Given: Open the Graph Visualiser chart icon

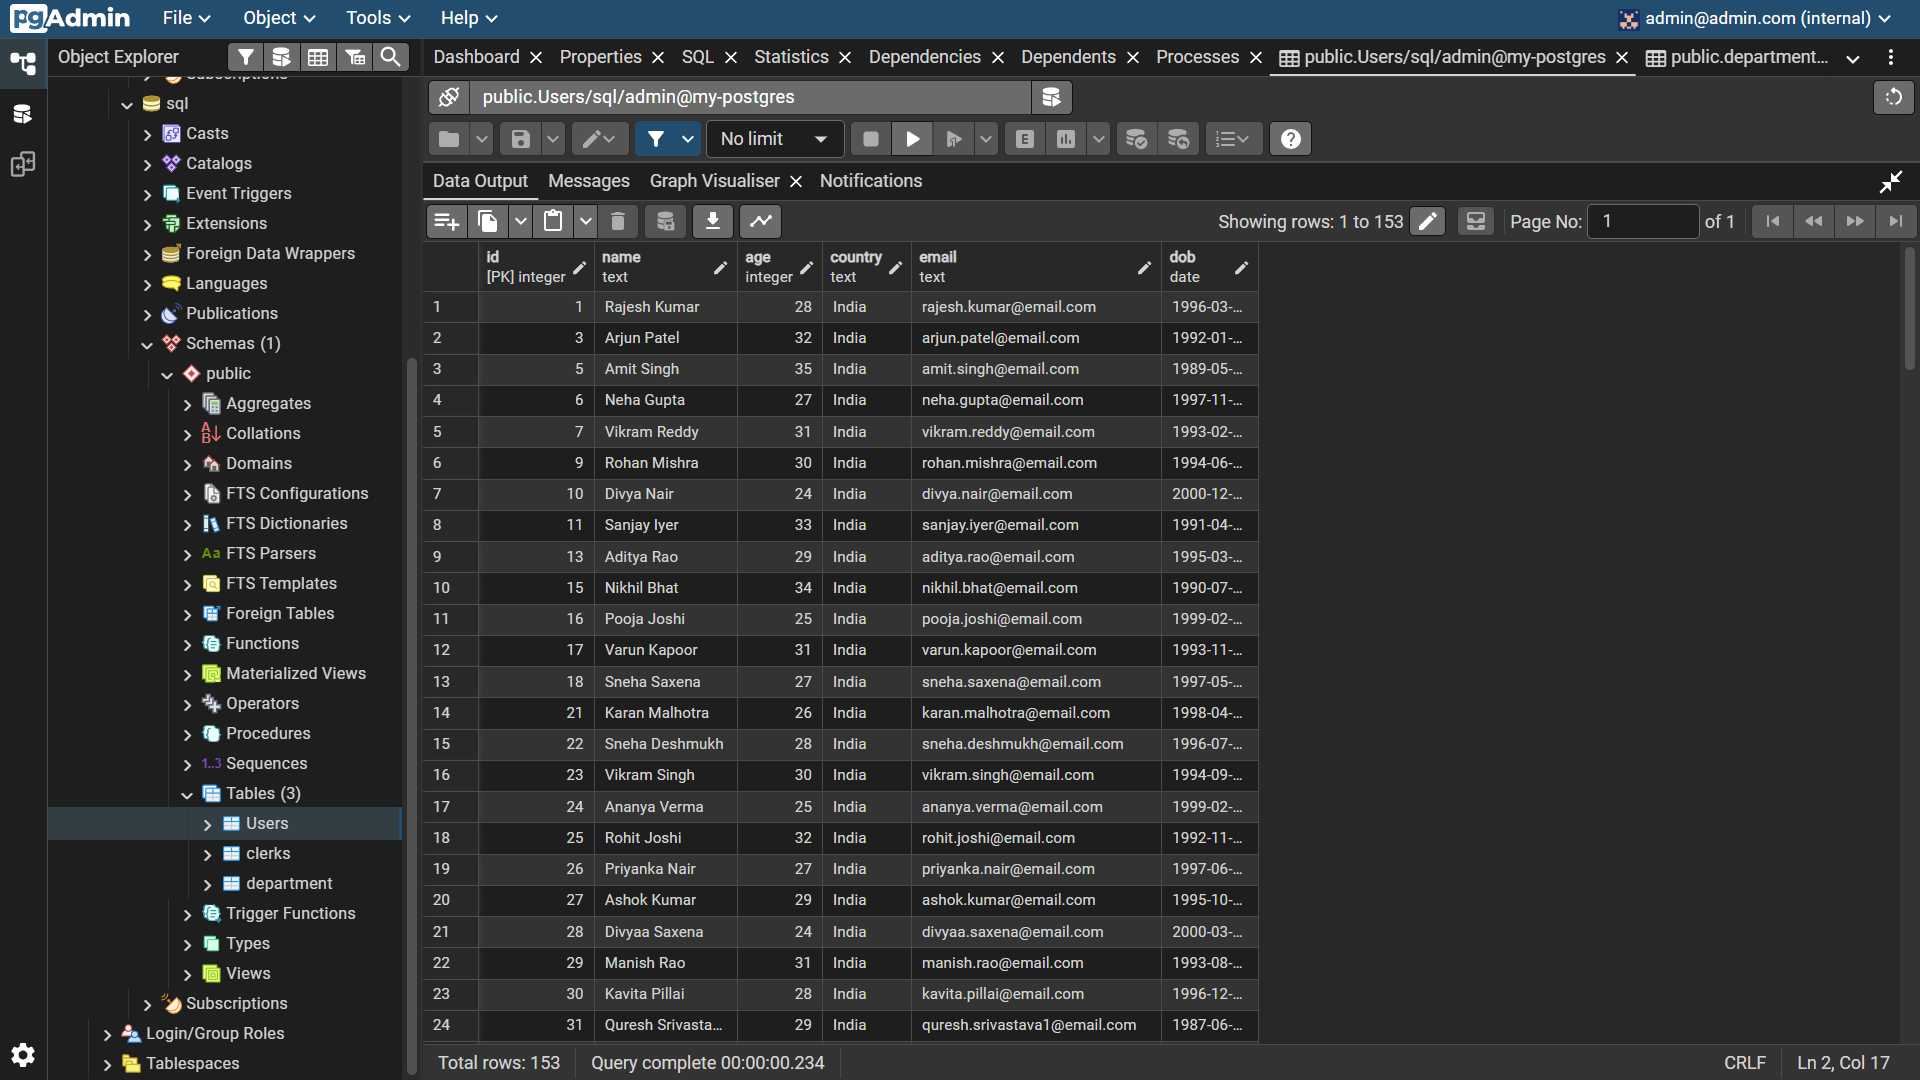Looking at the screenshot, I should [x=762, y=221].
